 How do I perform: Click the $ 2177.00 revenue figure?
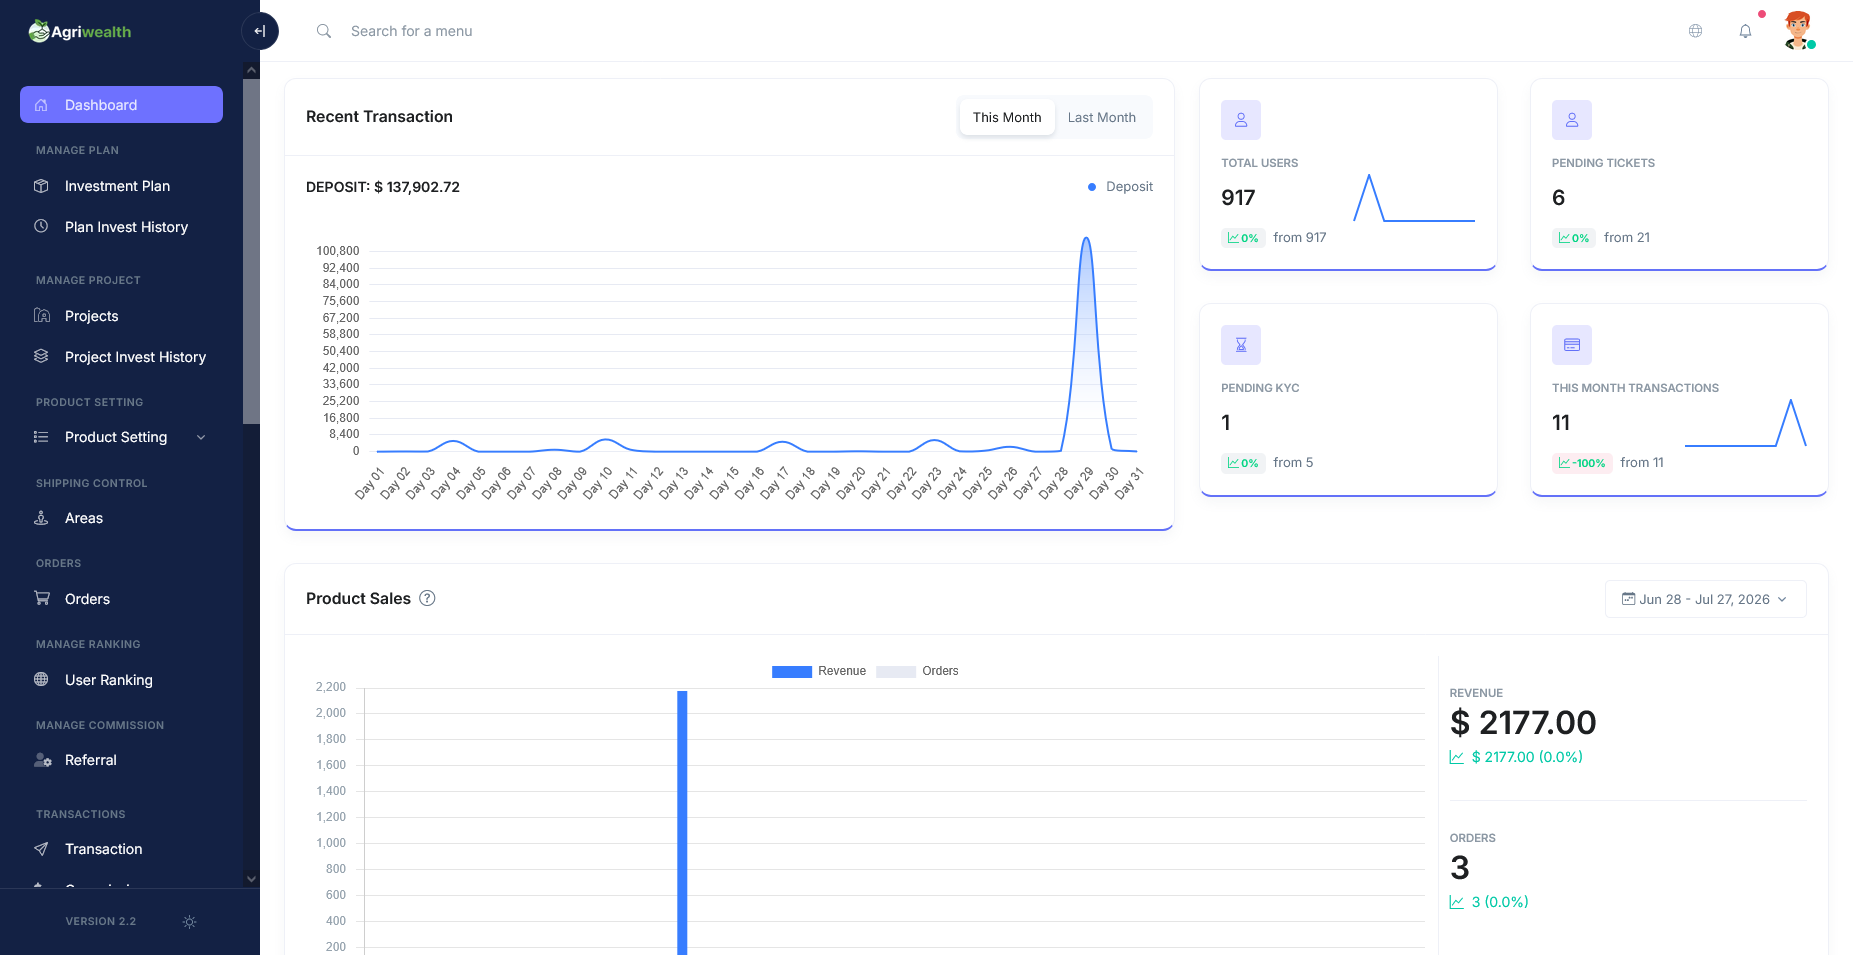pyautogui.click(x=1523, y=722)
